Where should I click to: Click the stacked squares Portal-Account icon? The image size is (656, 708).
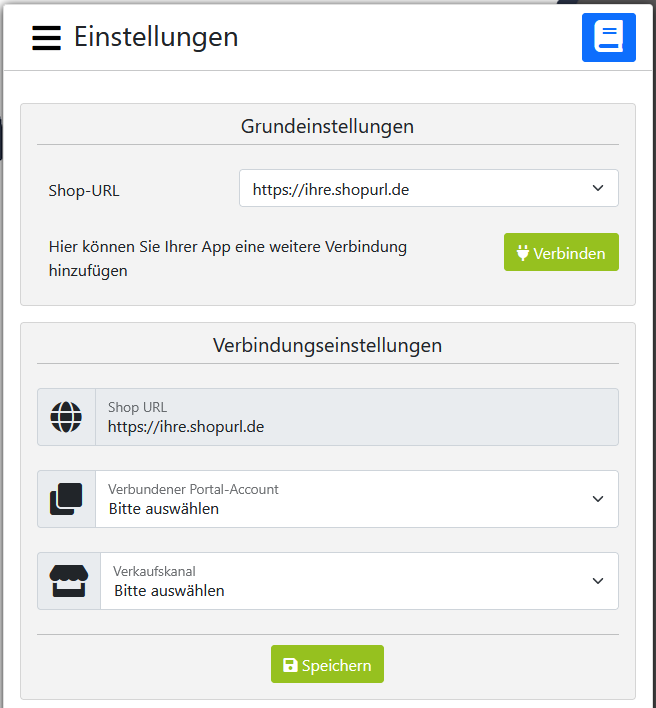[x=66, y=499]
